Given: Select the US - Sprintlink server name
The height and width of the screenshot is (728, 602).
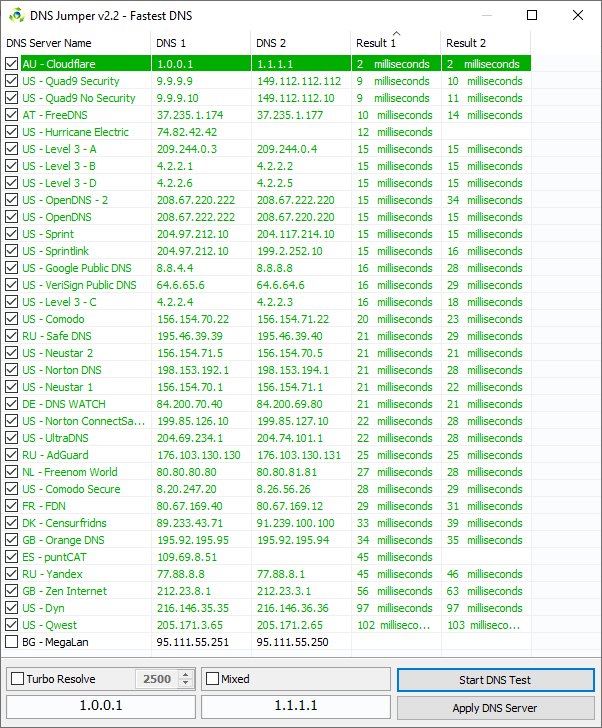Looking at the screenshot, I should point(55,251).
